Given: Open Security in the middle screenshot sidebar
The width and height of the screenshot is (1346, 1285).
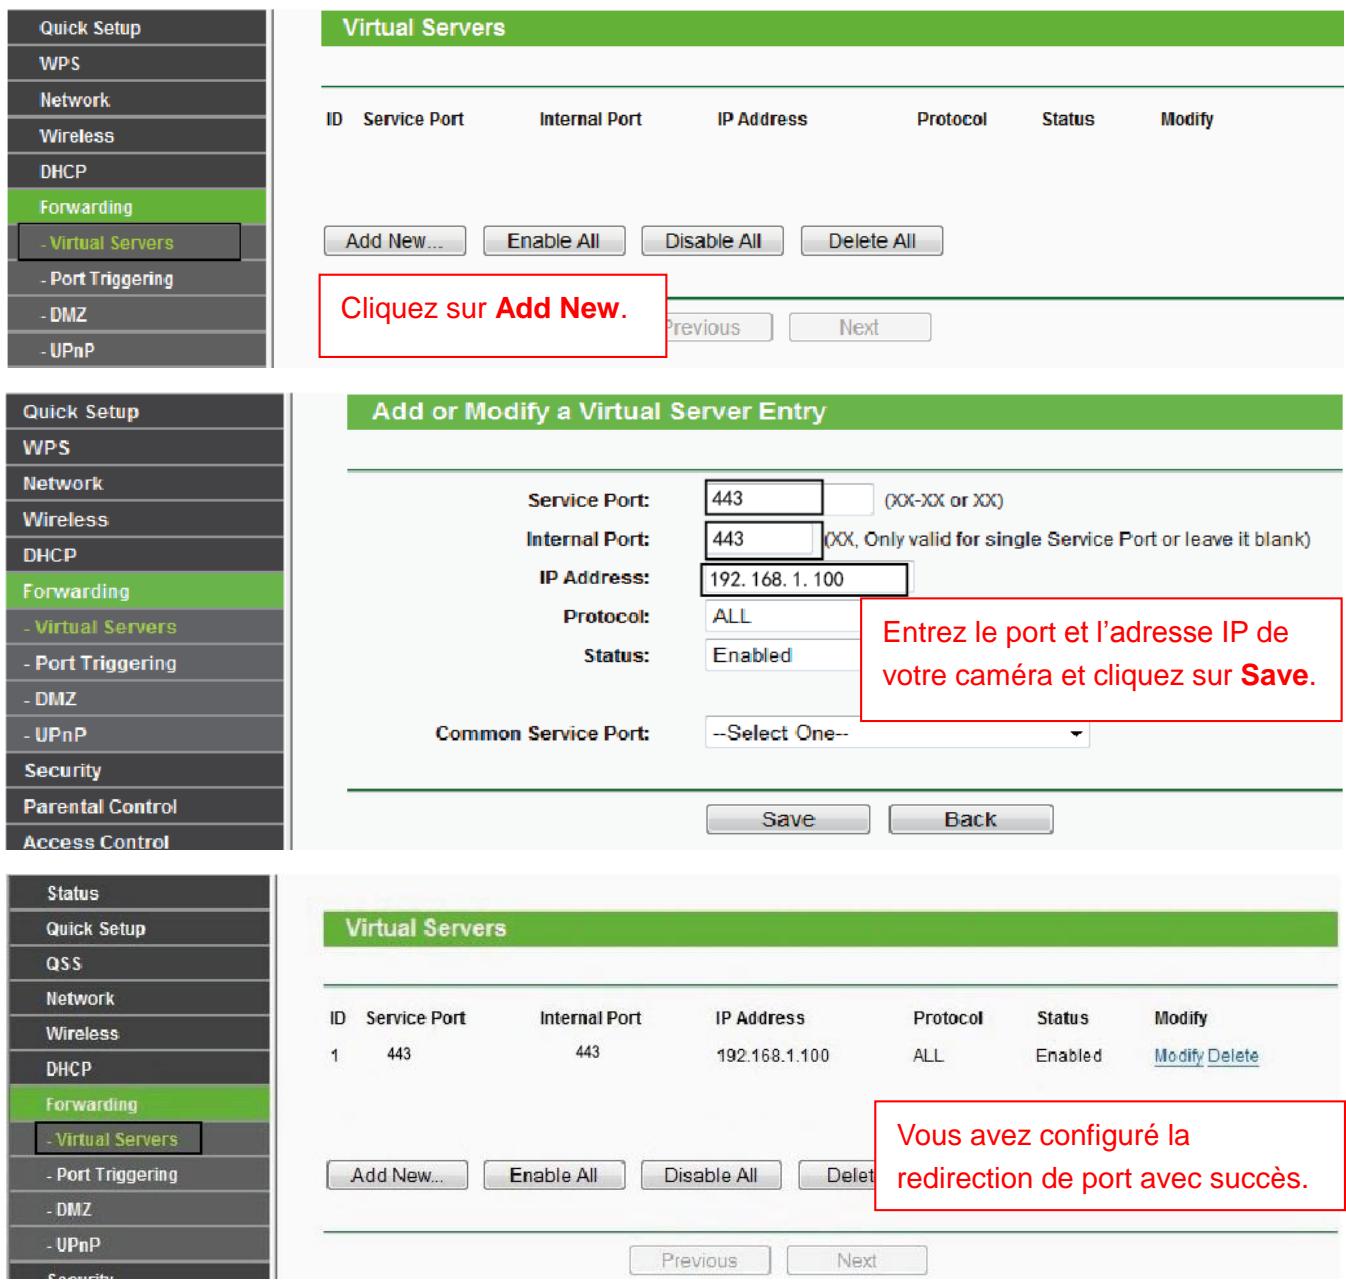Looking at the screenshot, I should pyautogui.click(x=145, y=771).
